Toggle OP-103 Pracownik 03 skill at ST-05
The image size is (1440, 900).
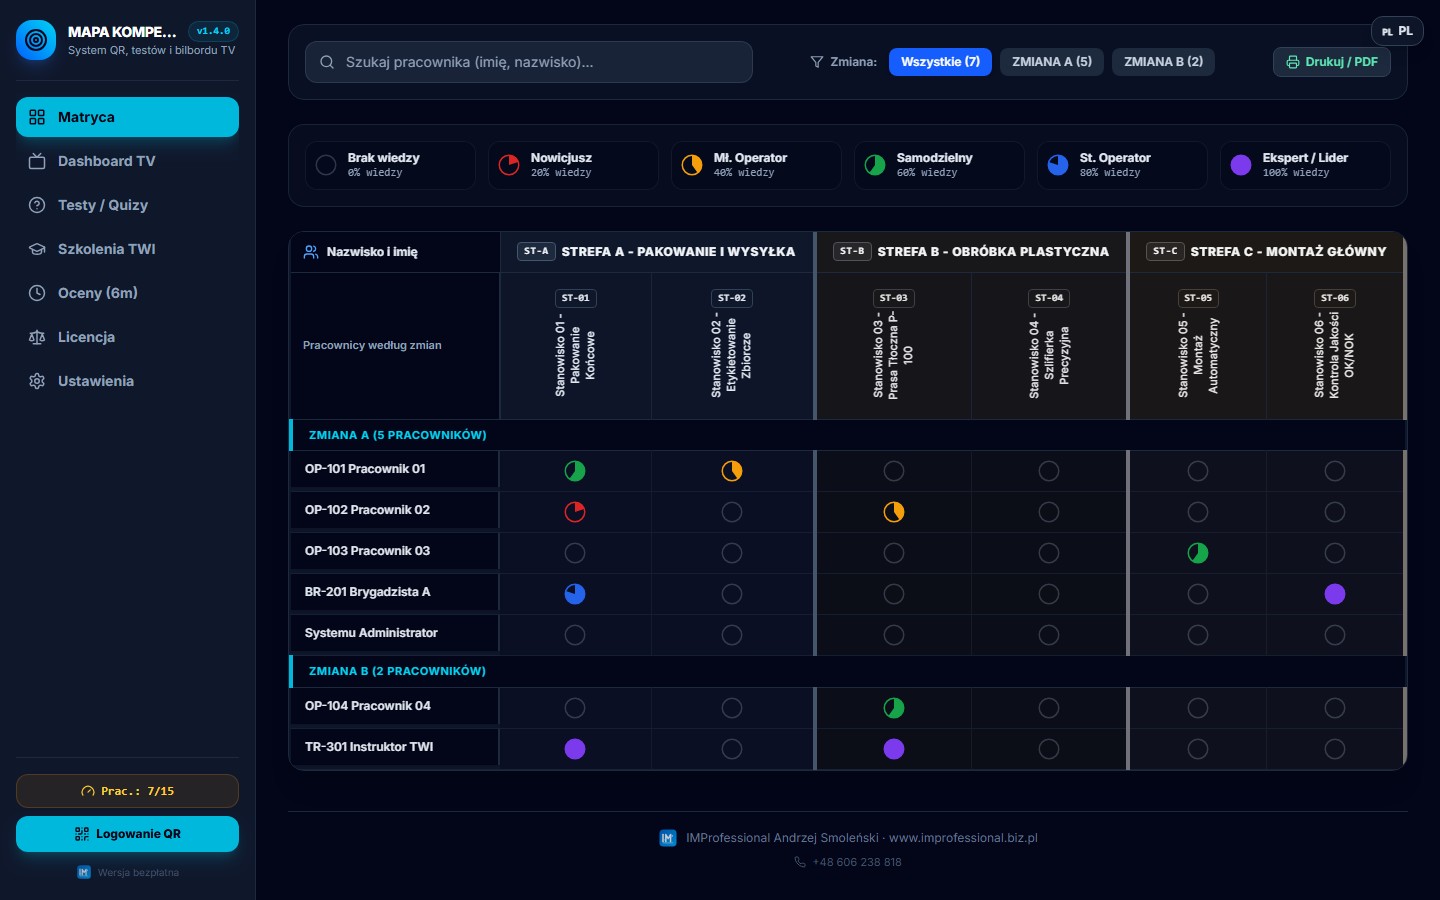click(1198, 553)
